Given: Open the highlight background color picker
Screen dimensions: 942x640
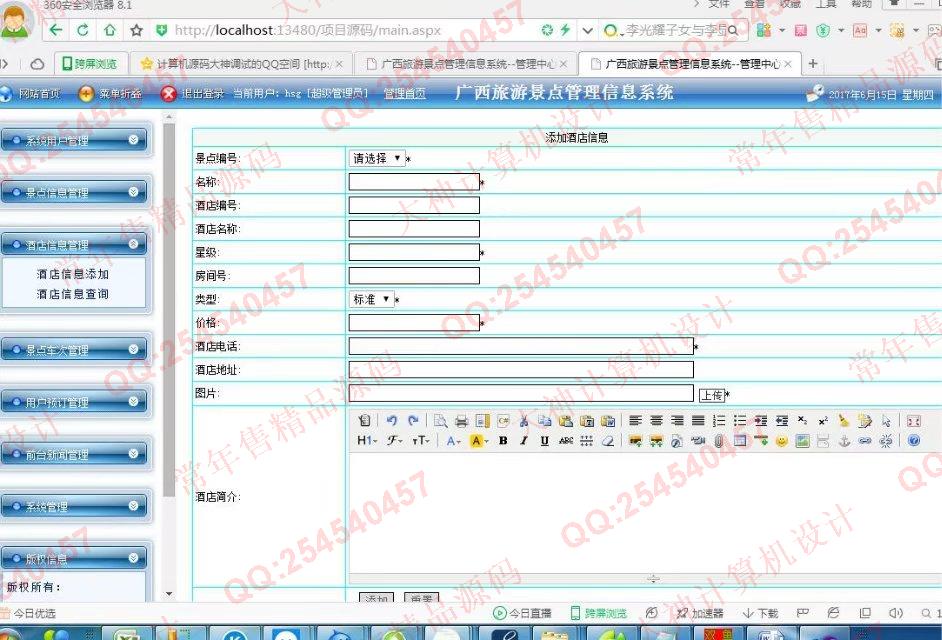Looking at the screenshot, I should click(479, 440).
